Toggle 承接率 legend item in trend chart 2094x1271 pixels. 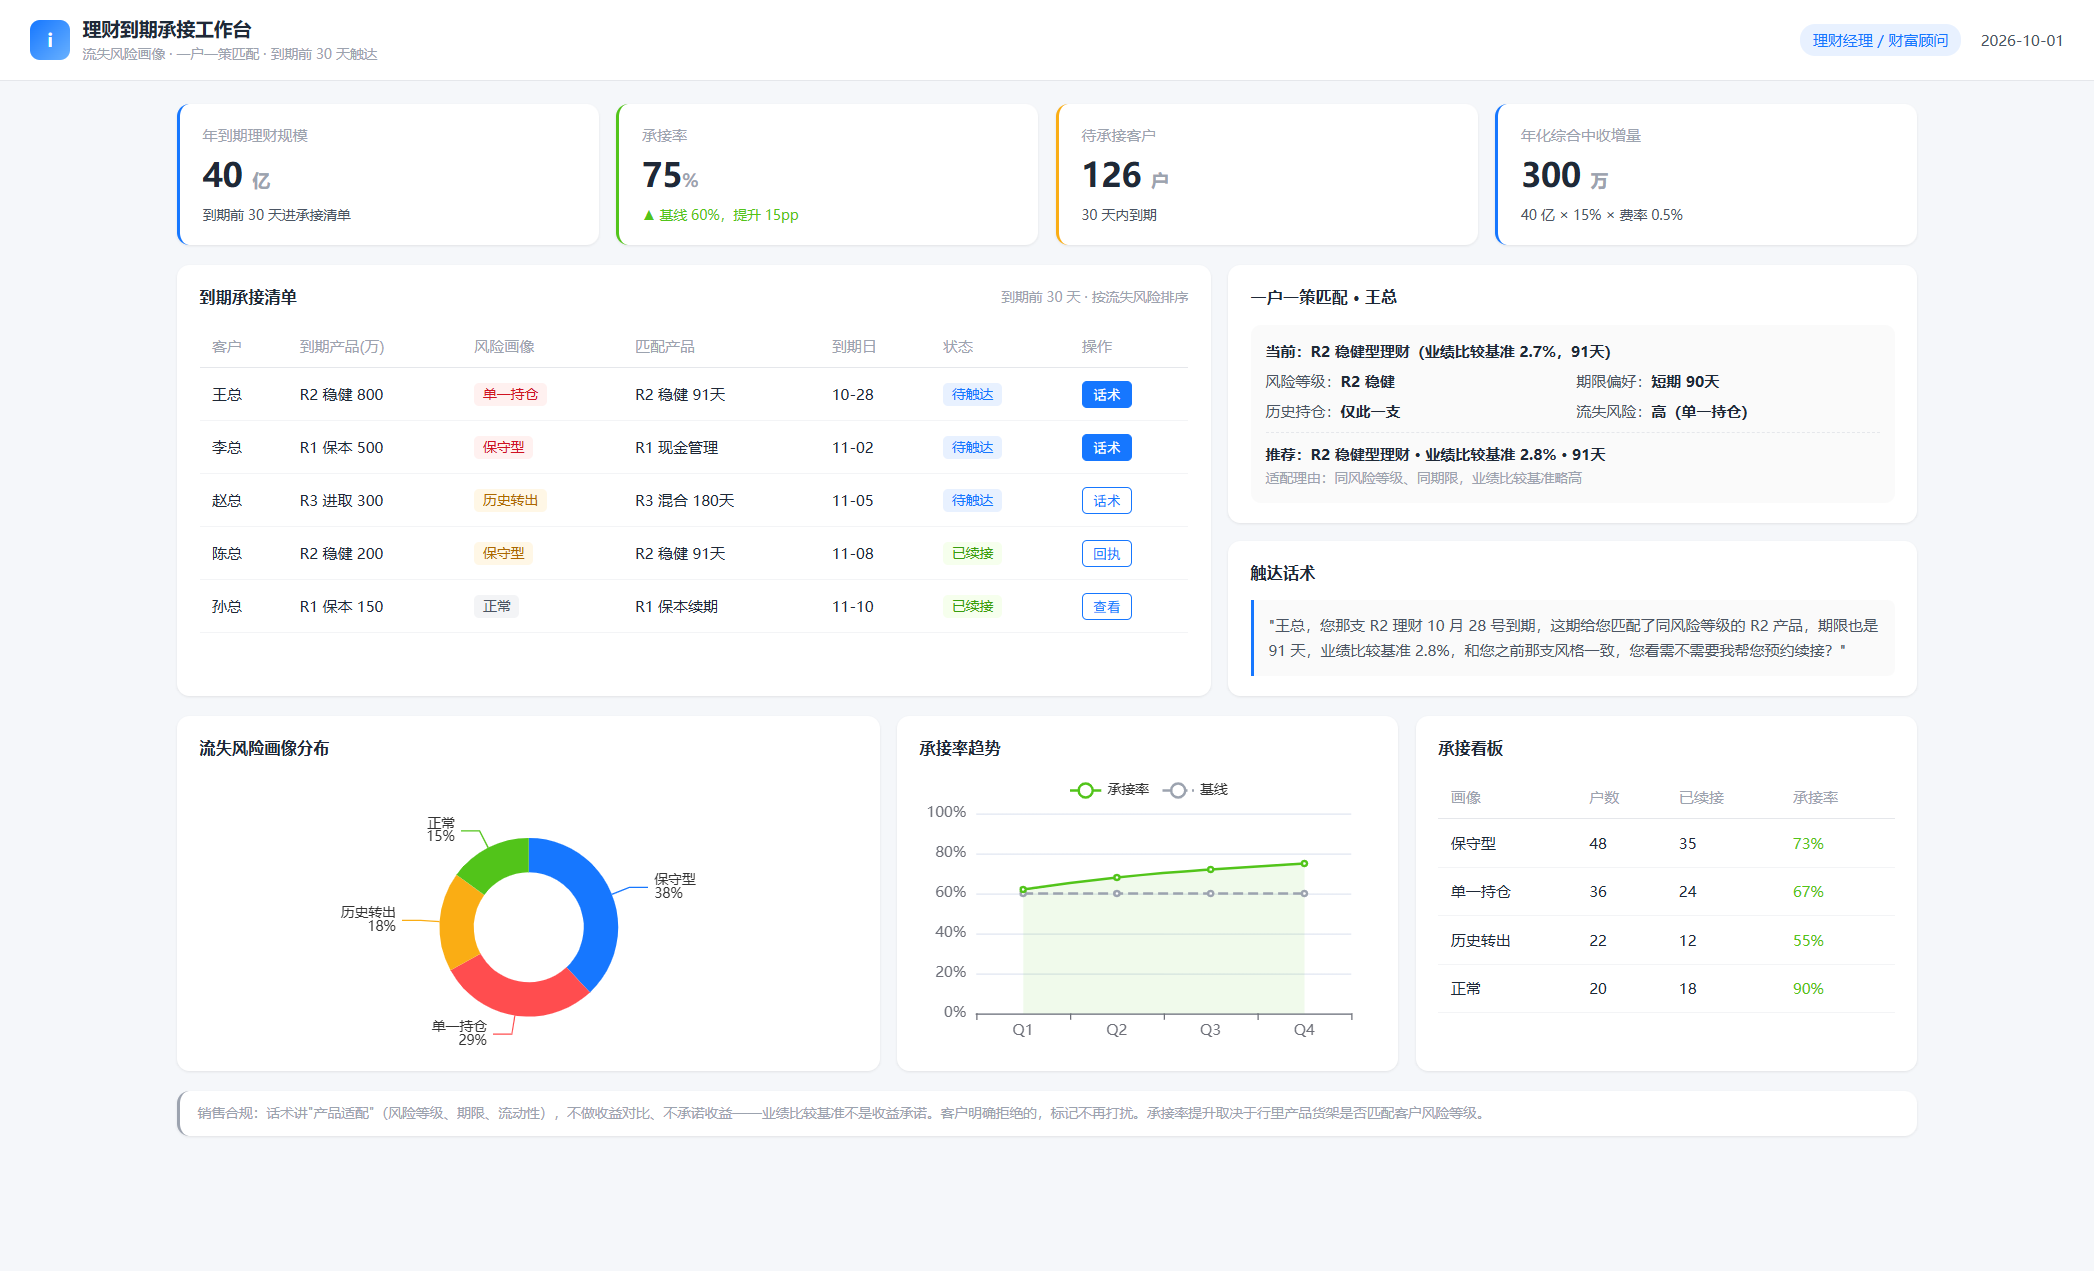click(1110, 789)
